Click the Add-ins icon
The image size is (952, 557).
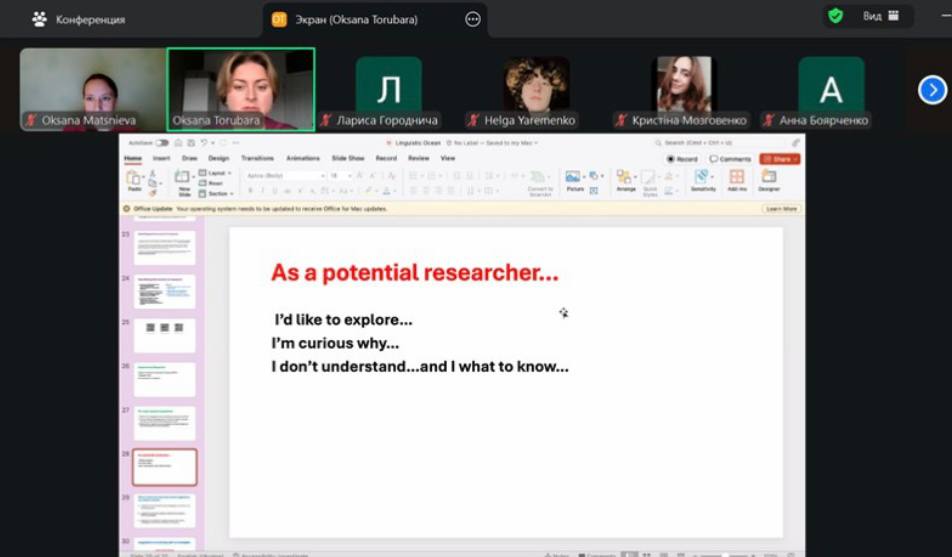(x=737, y=179)
